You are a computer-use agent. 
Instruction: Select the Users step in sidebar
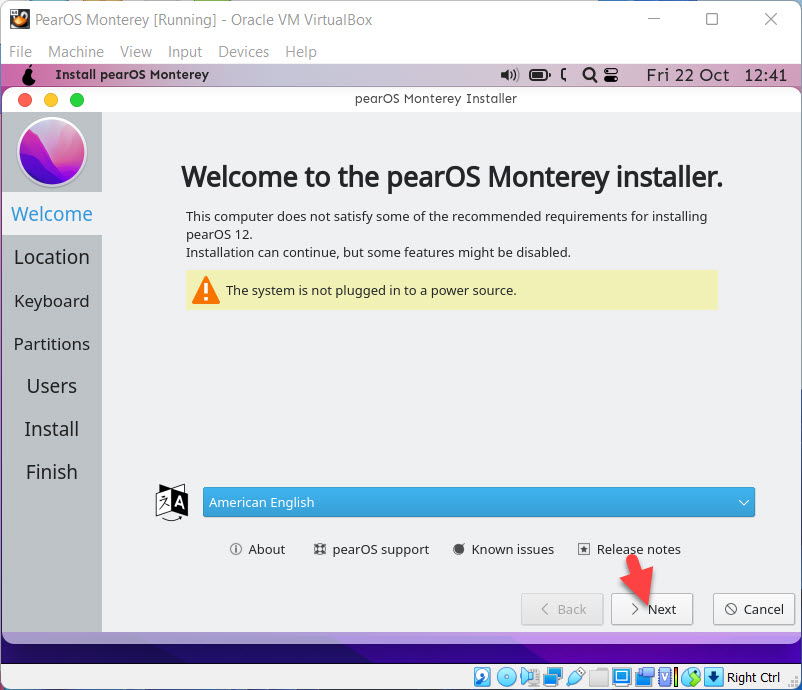(x=52, y=386)
